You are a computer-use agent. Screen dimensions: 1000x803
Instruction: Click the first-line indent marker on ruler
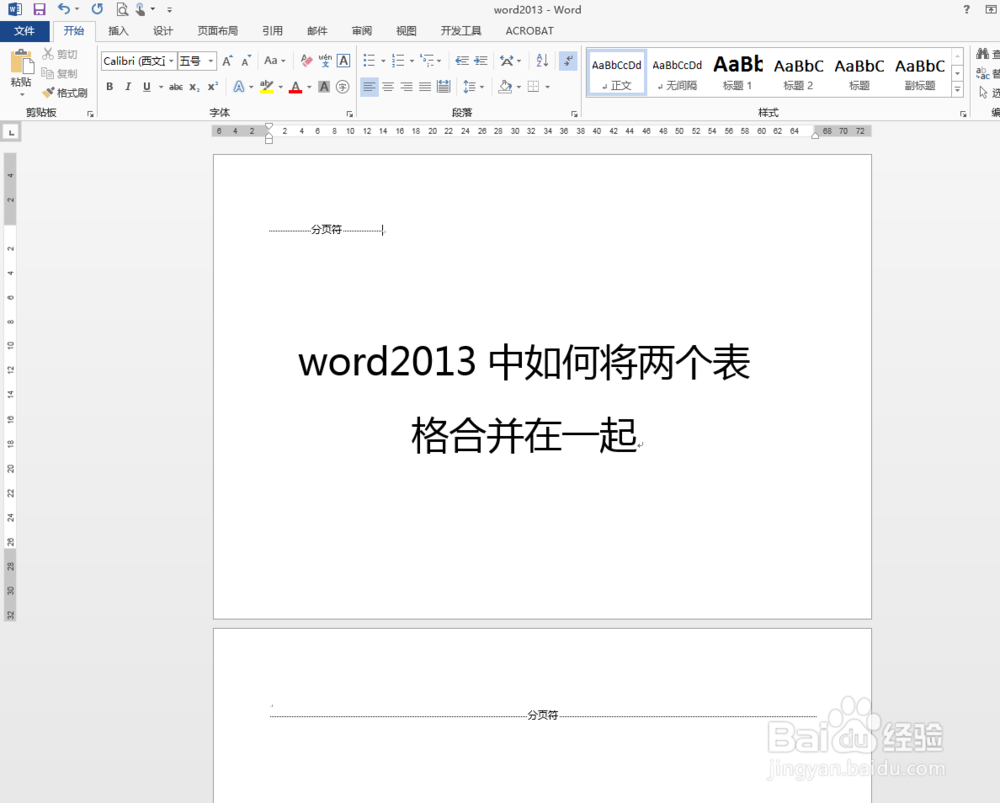pyautogui.click(x=268, y=127)
